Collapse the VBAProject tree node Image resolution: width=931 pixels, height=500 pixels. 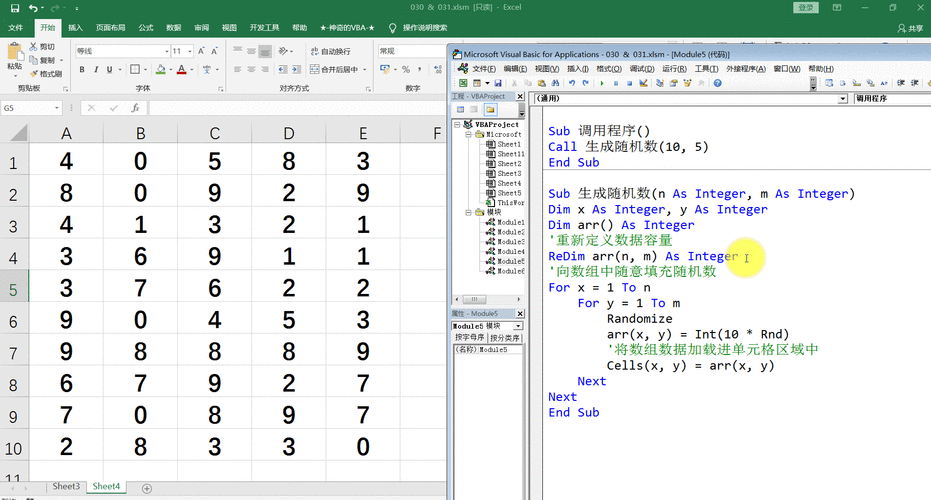click(458, 125)
